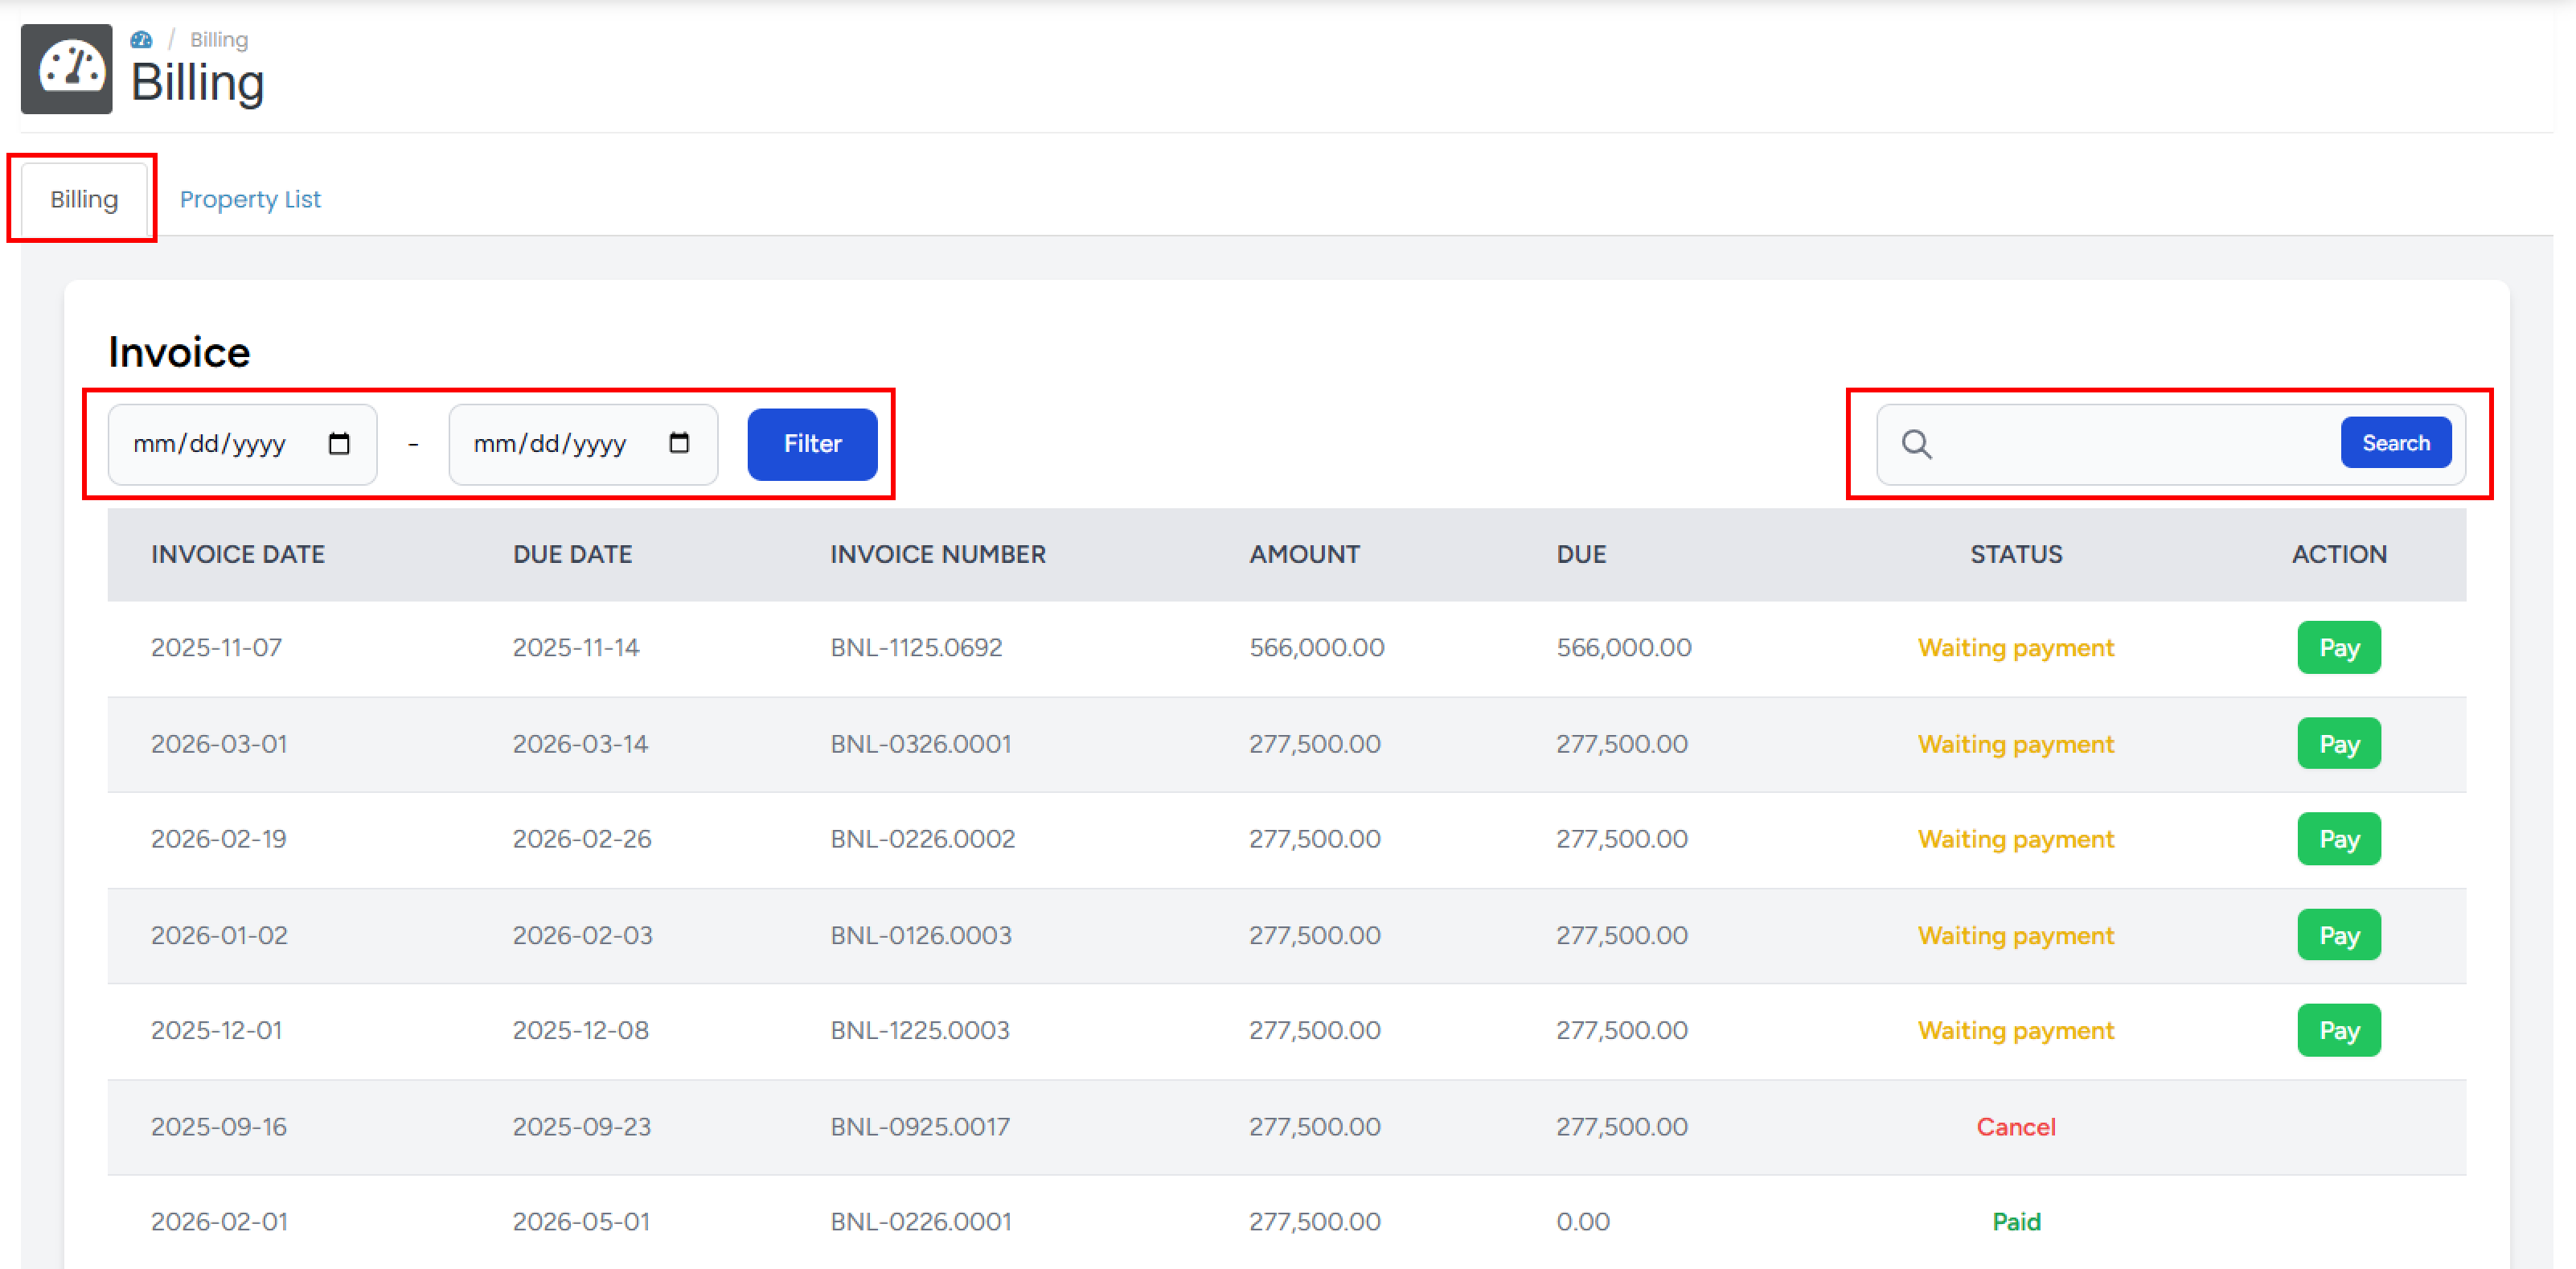The width and height of the screenshot is (2576, 1269).
Task: Click inside the invoice search text field
Action: (2130, 444)
